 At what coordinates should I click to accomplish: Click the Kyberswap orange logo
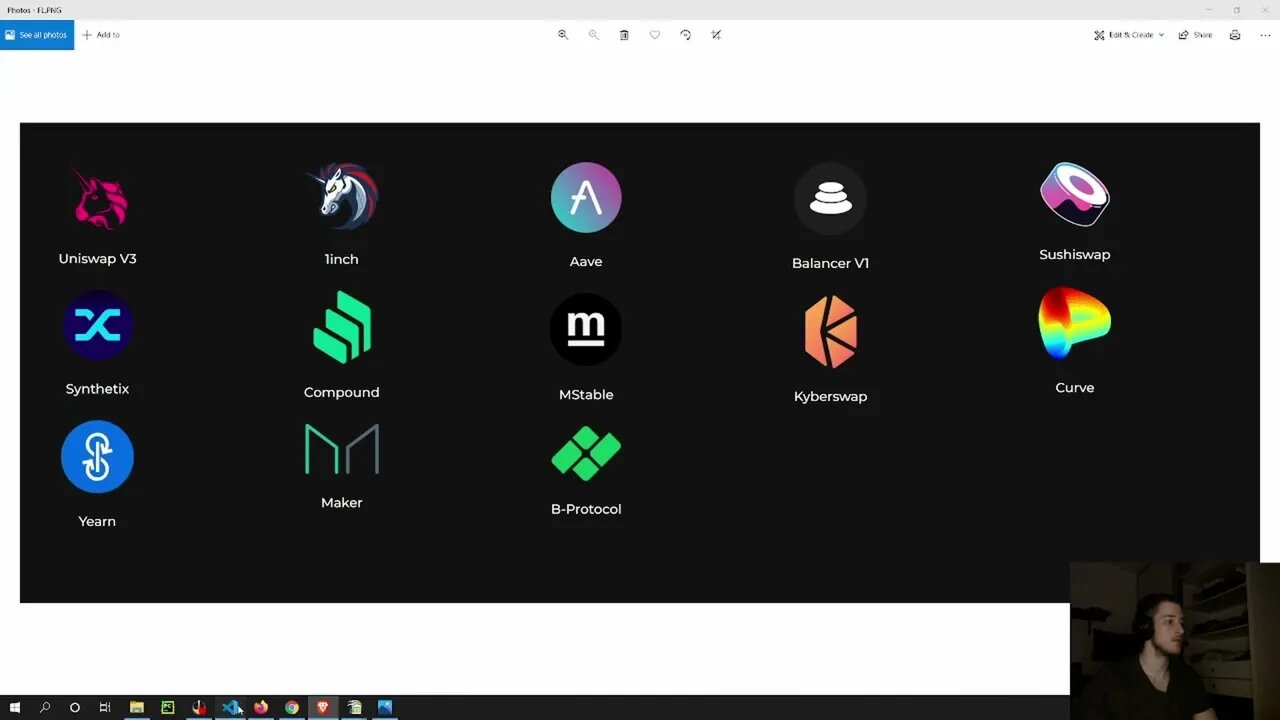click(831, 332)
